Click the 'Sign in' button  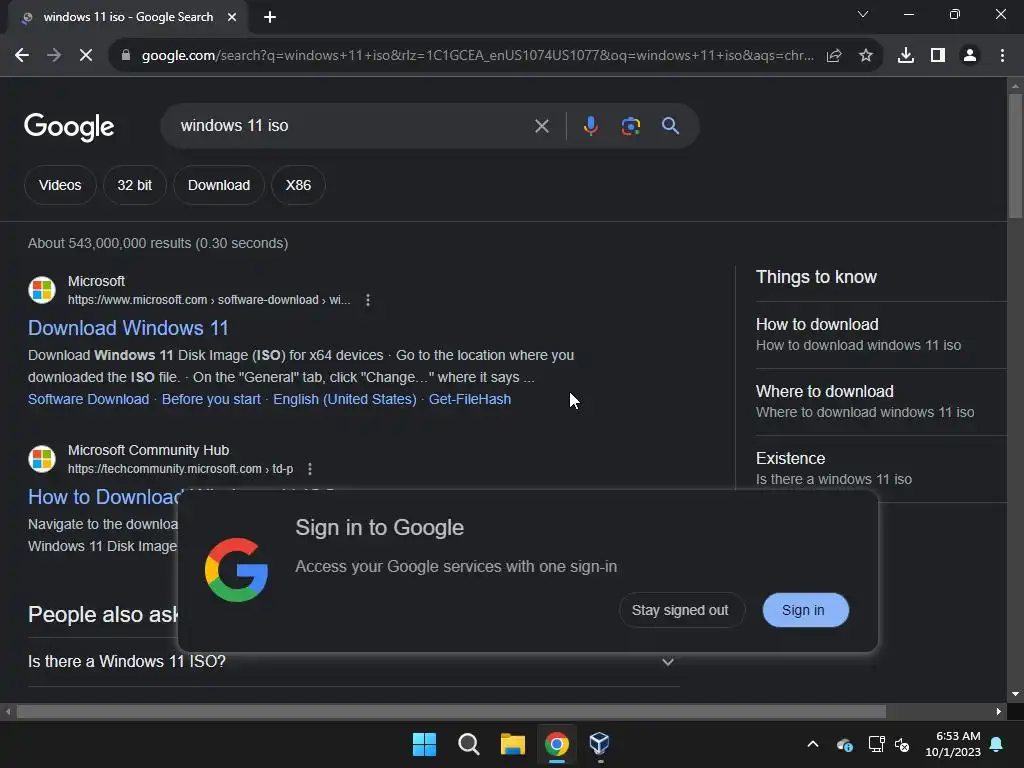point(805,610)
